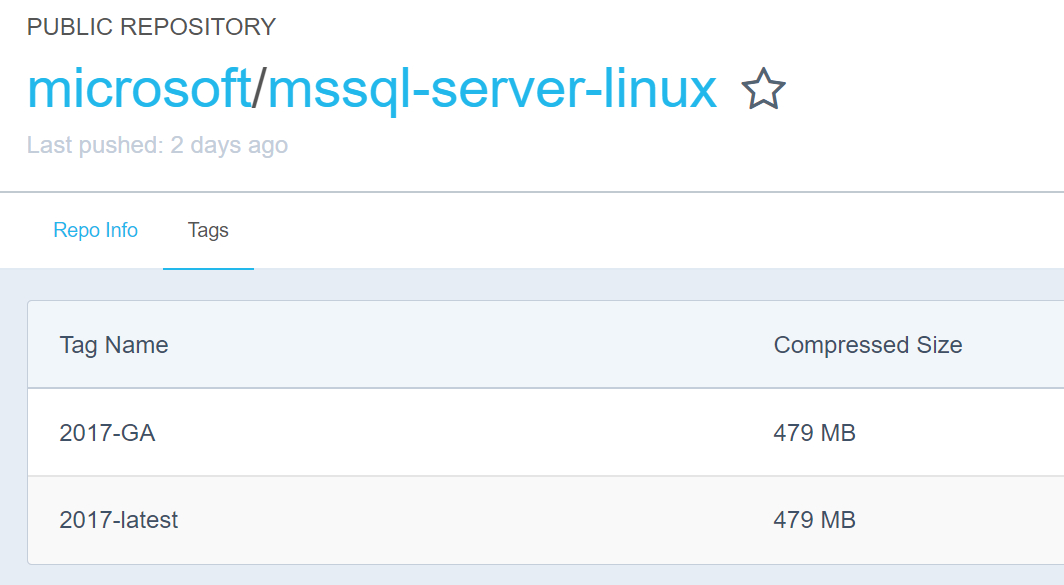Click the PUBLIC REPOSITORY label

tap(152, 27)
